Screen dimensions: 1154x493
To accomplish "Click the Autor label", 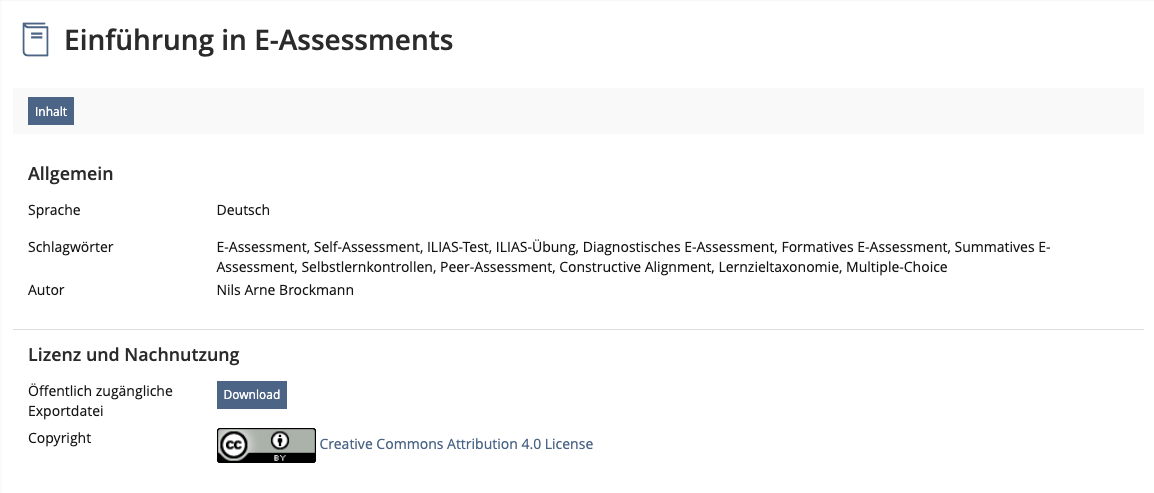I will (46, 290).
